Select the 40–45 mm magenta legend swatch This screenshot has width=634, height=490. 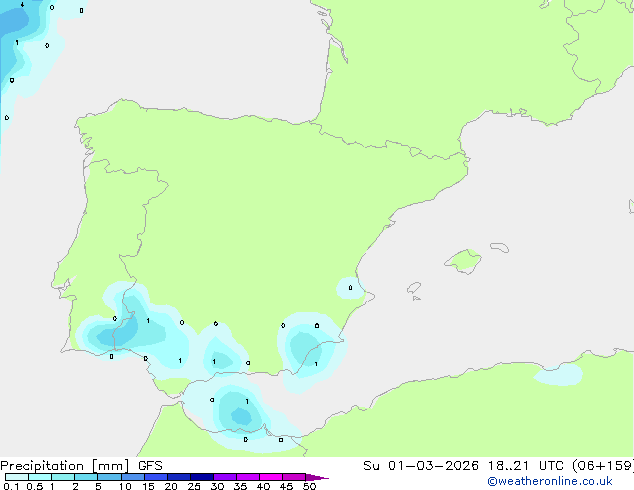click(271, 477)
